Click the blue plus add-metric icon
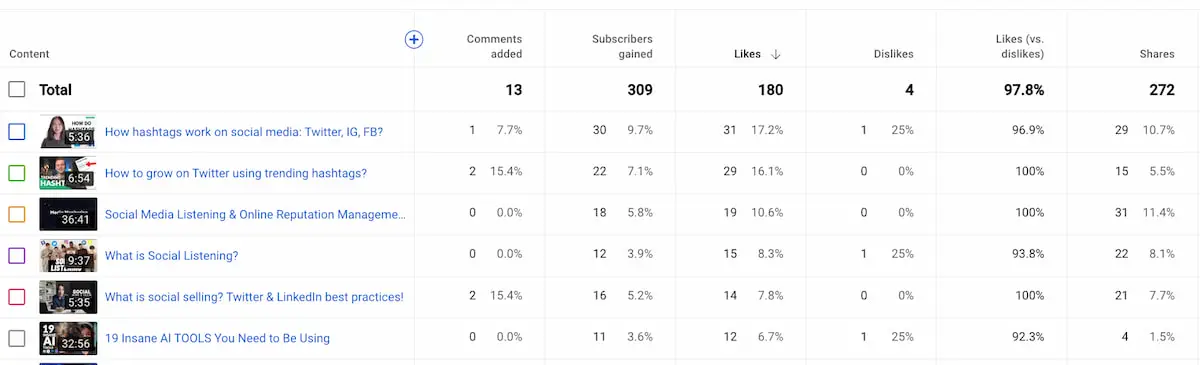 413,39
